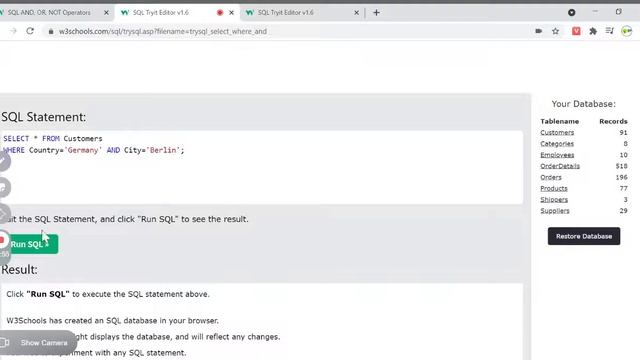Open the Shippers table link
640x360 pixels.
click(x=554, y=200)
